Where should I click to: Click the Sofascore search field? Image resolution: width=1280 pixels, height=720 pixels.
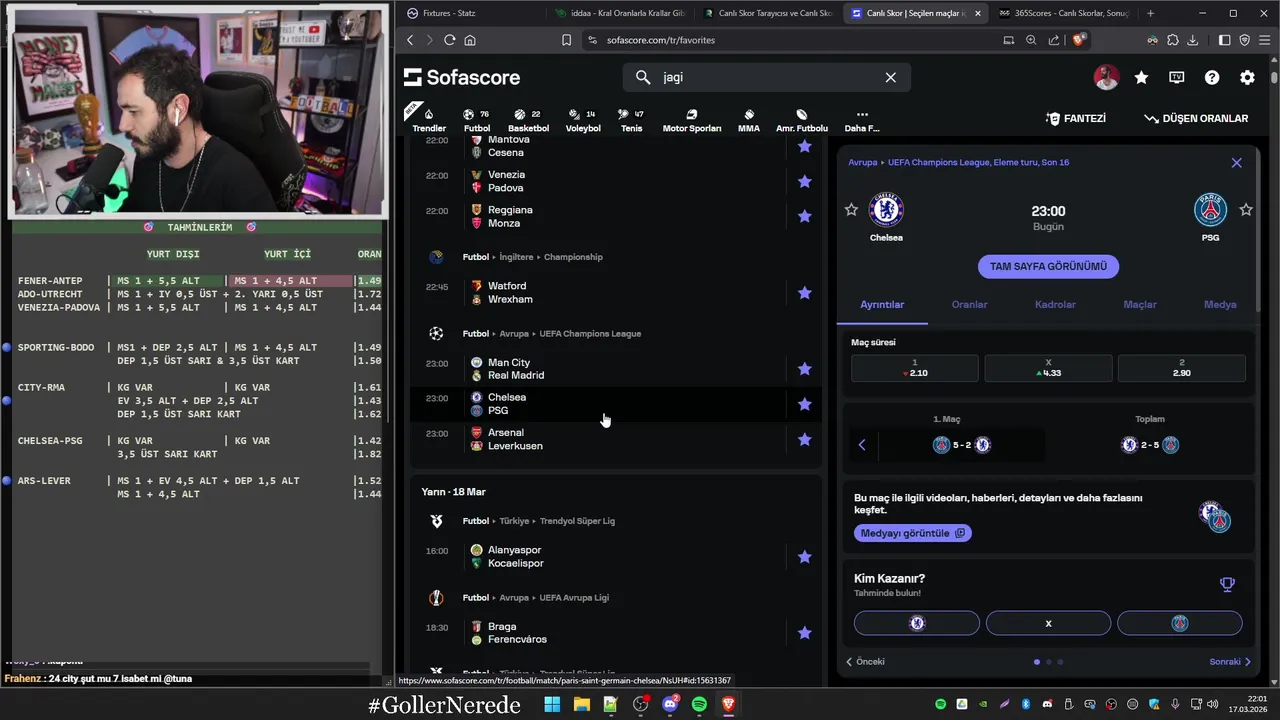pos(765,77)
